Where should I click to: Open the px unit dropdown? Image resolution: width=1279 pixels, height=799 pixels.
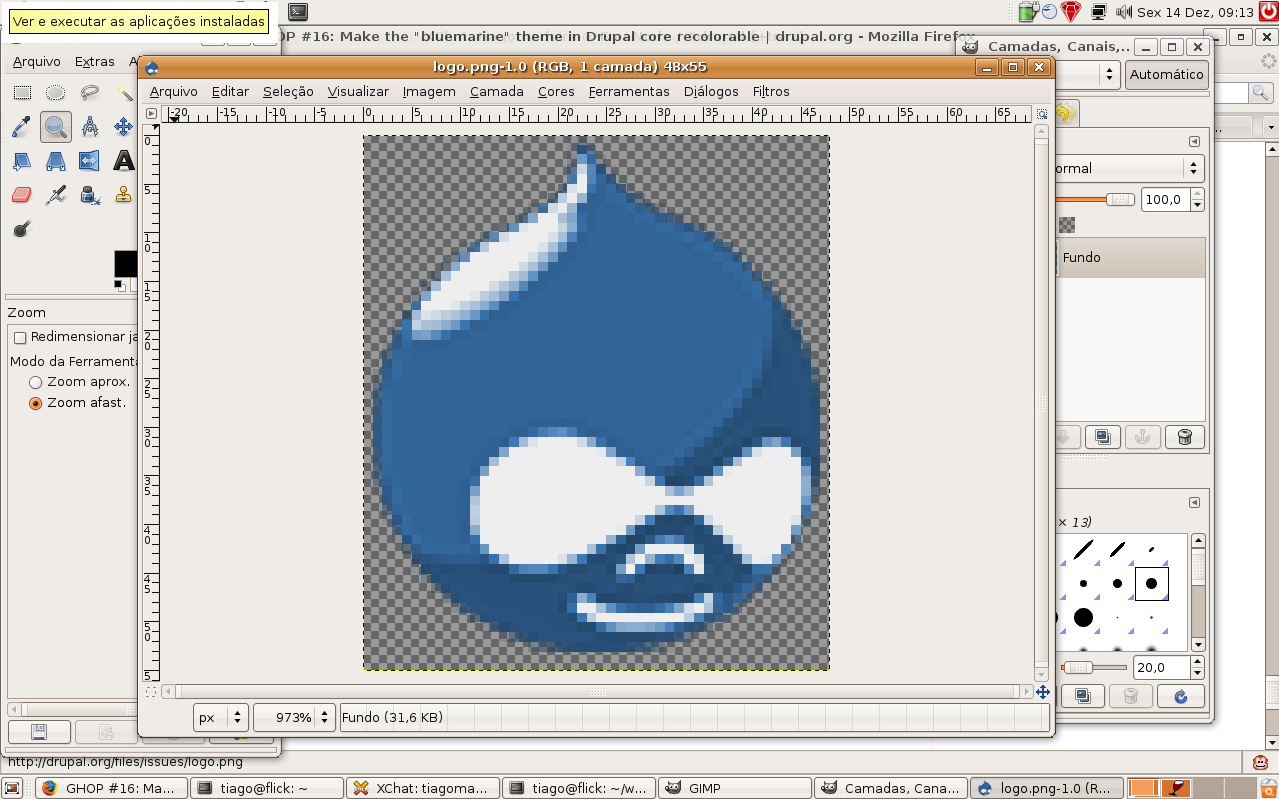221,717
